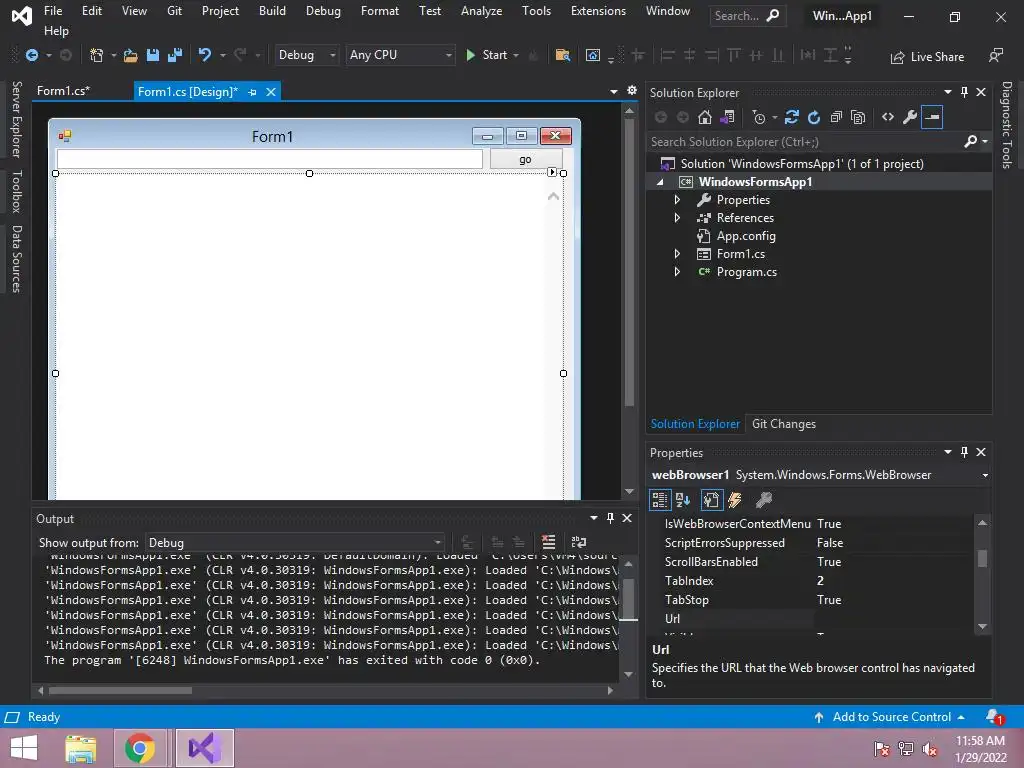
Task: Open the Data Sources side tab
Action: [16, 259]
